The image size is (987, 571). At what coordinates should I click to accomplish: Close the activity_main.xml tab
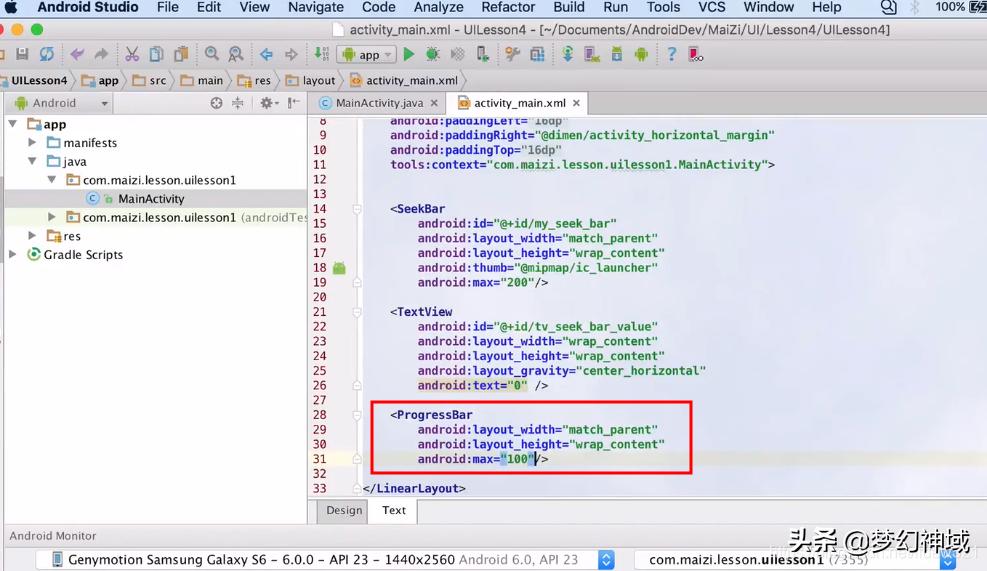click(x=576, y=103)
